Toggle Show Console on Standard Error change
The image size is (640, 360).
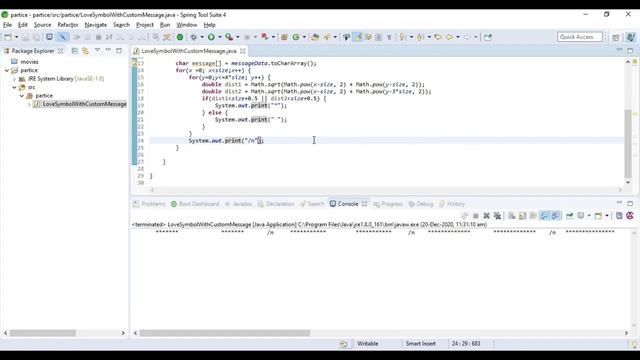[555, 216]
